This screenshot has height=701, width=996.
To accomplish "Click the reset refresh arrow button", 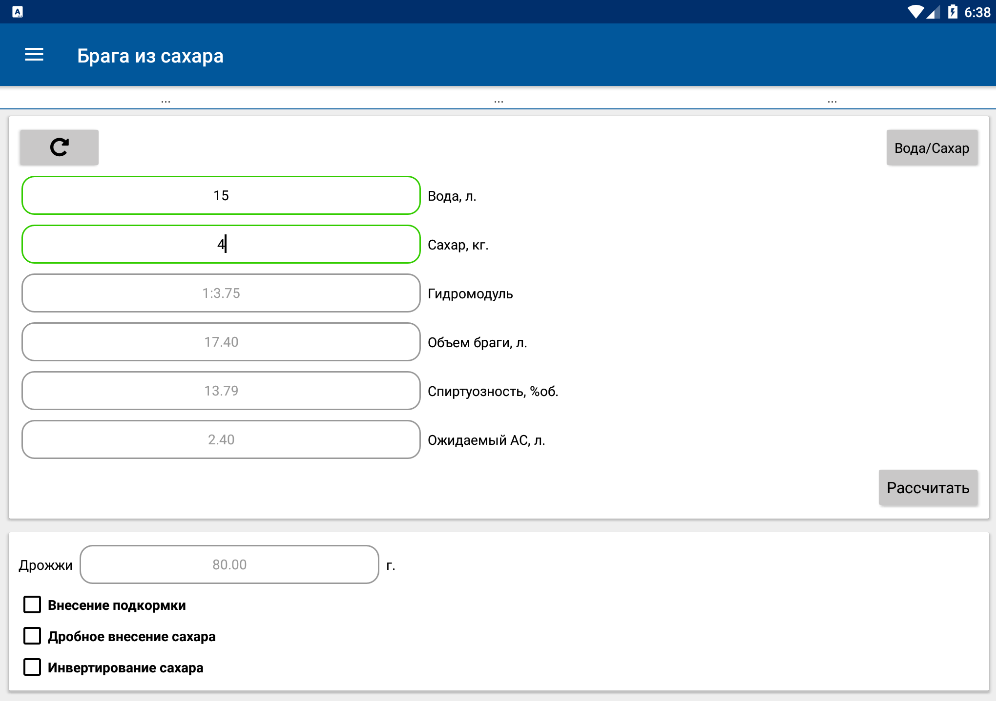I will [x=59, y=147].
